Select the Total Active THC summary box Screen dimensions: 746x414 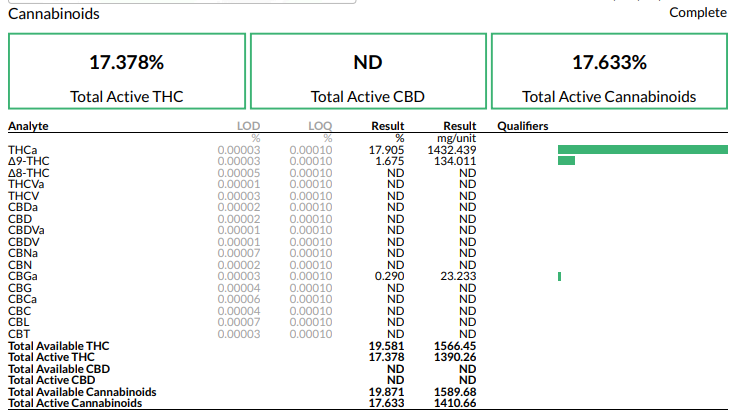click(126, 72)
